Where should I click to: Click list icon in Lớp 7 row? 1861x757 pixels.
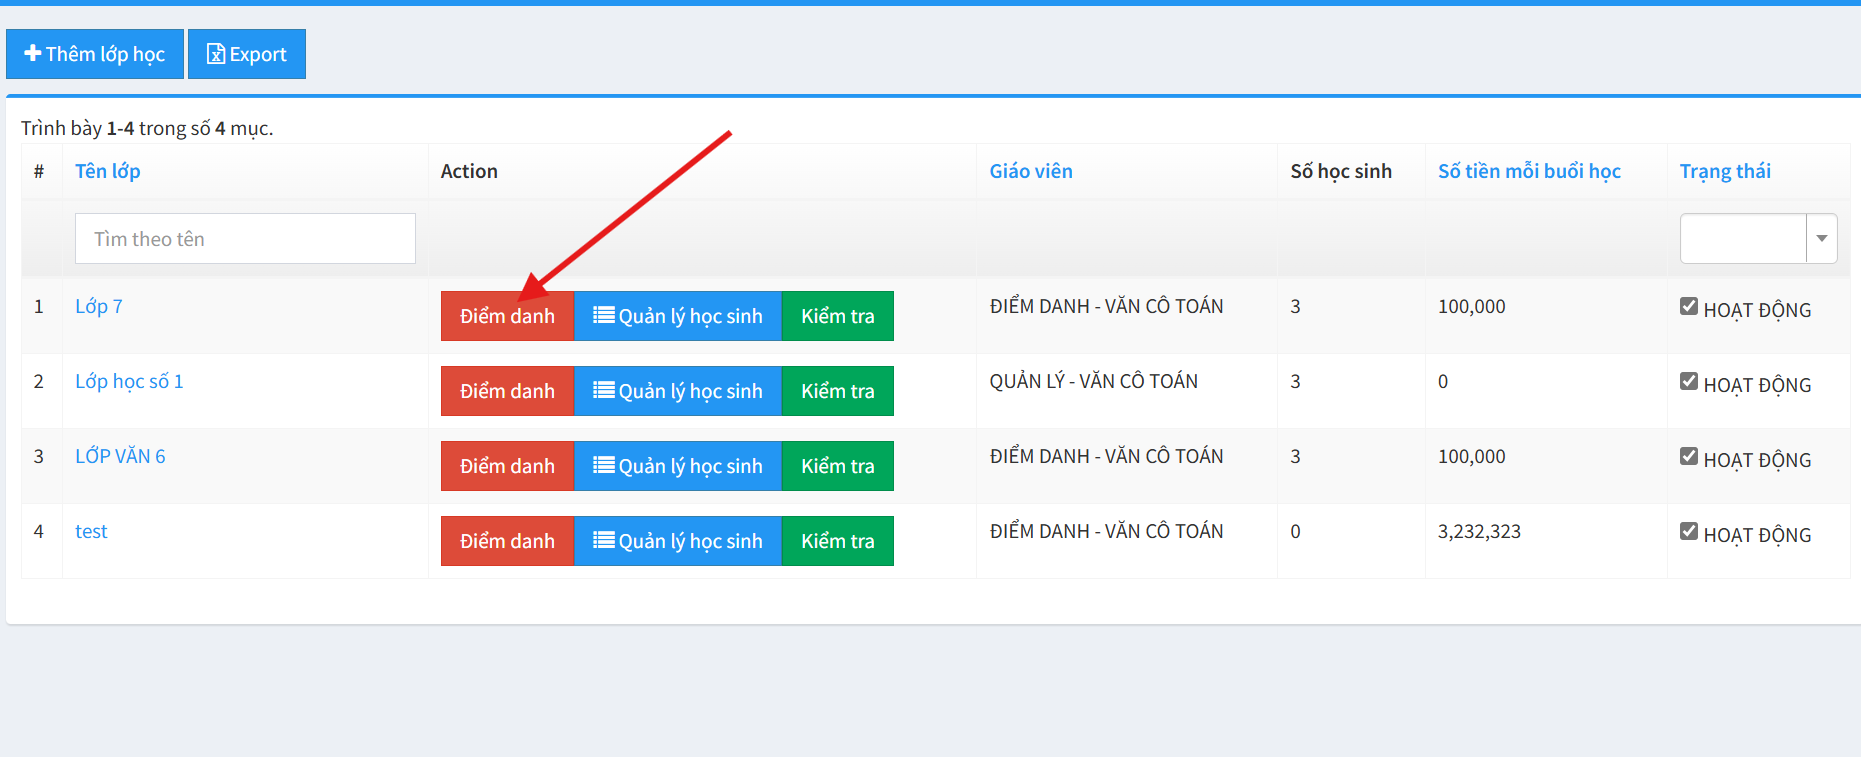pyautogui.click(x=604, y=315)
